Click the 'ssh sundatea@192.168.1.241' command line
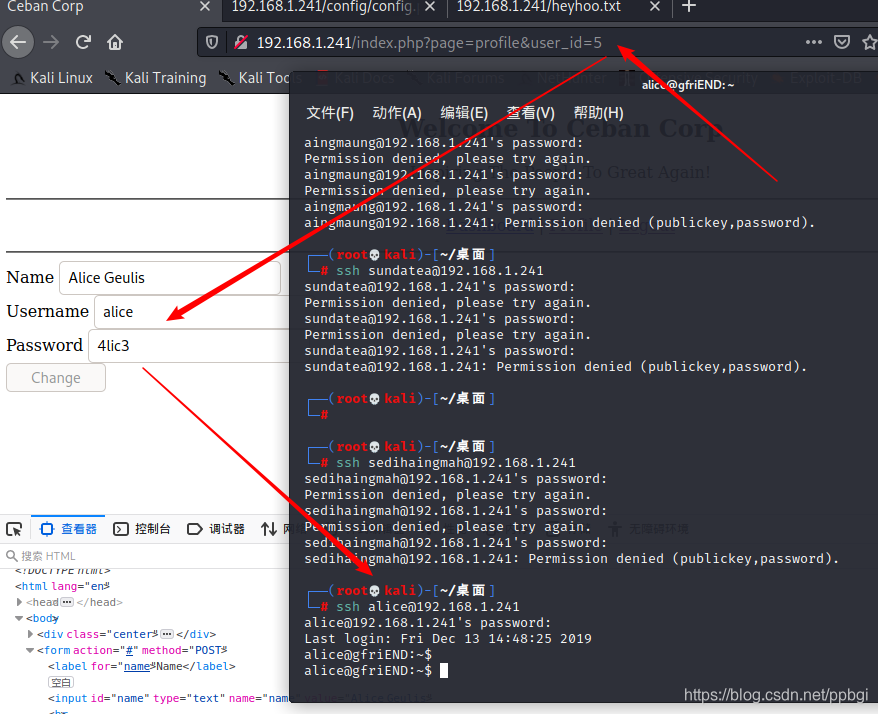Image resolution: width=878 pixels, height=714 pixels. click(x=440, y=270)
